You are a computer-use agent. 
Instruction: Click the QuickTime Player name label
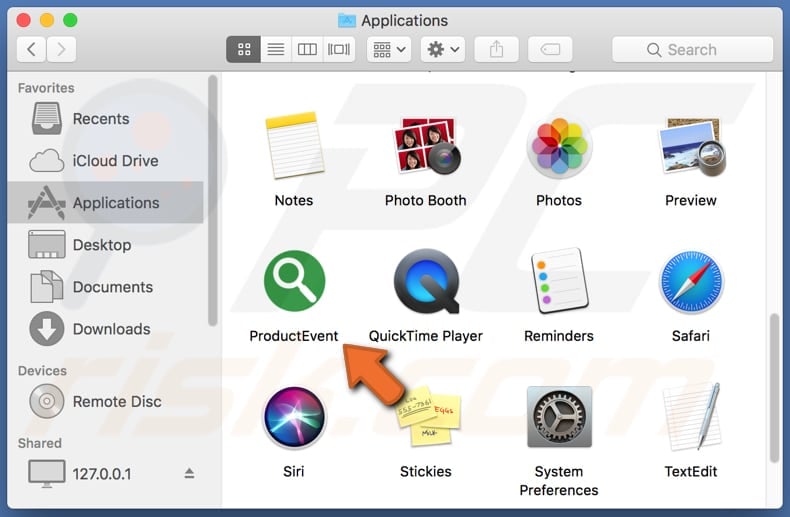pyautogui.click(x=426, y=336)
